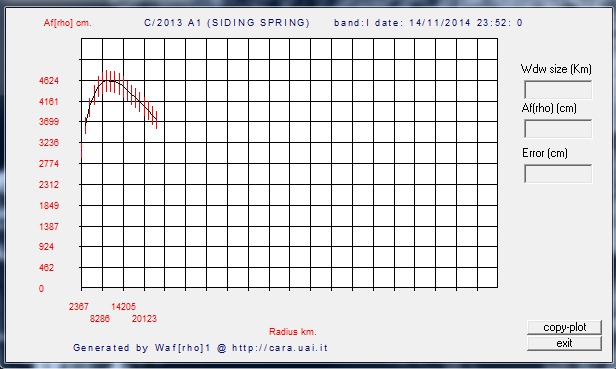Click the copy-plot button
The width and height of the screenshot is (616, 369).
pos(564,327)
